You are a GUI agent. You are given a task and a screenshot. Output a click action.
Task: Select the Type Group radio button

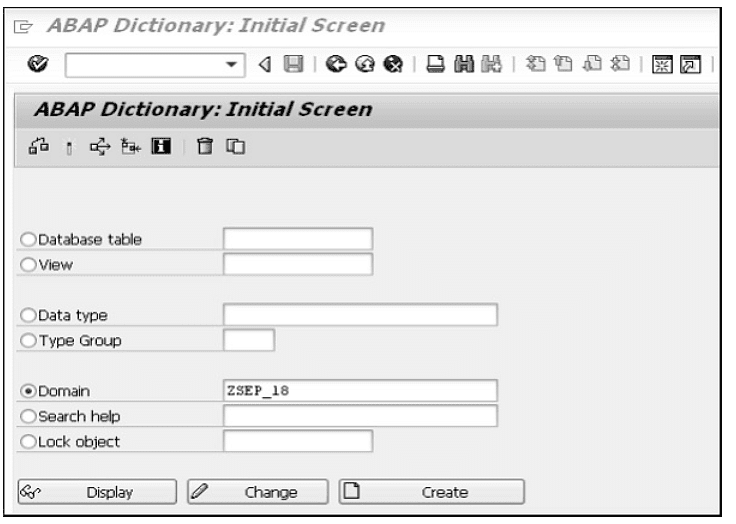point(28,340)
